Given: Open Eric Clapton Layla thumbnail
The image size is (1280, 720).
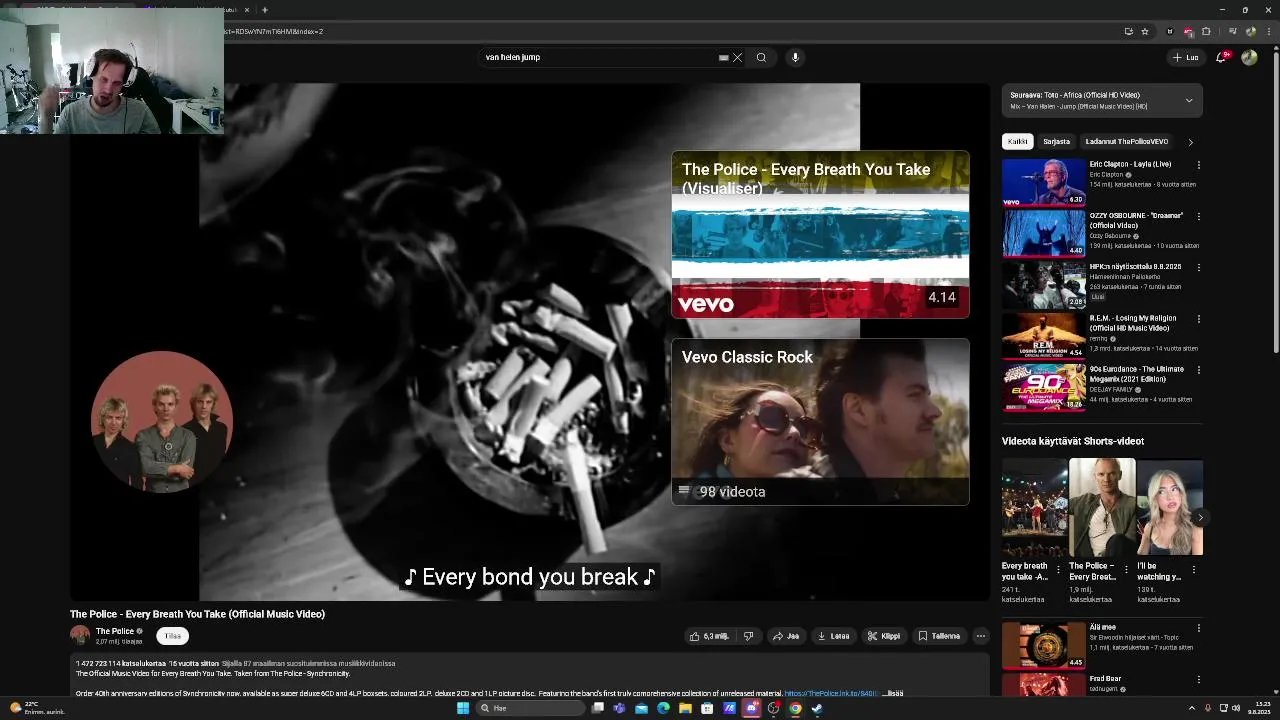Looking at the screenshot, I should click(1044, 182).
